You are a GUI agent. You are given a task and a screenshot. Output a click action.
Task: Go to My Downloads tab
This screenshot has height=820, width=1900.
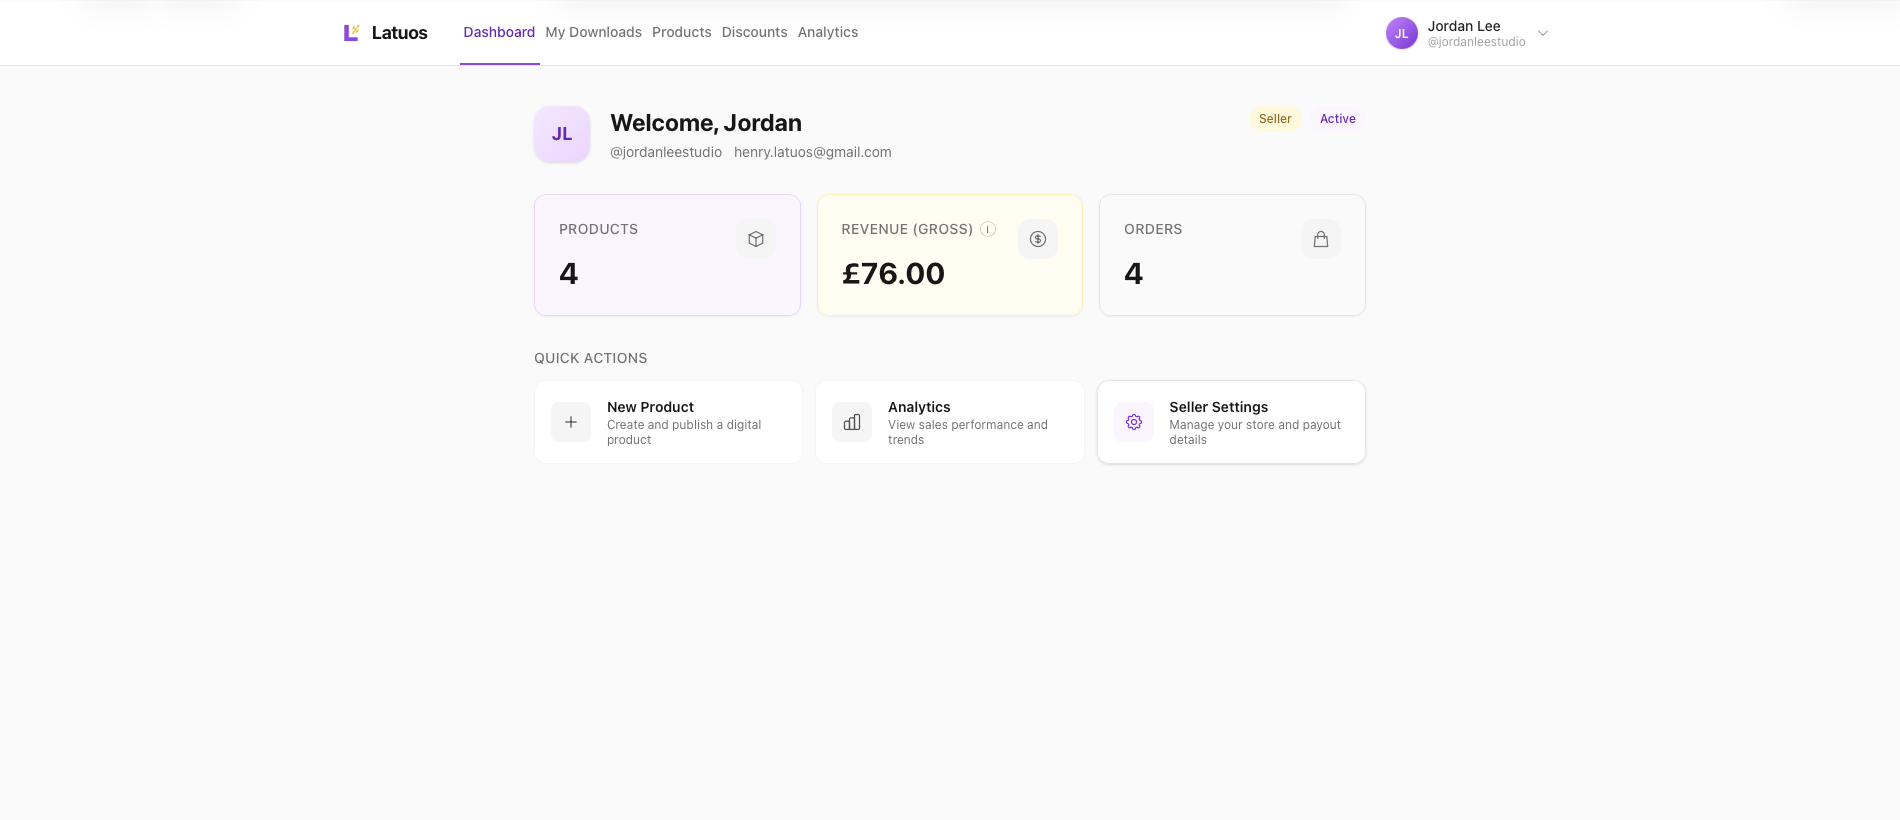pyautogui.click(x=594, y=32)
